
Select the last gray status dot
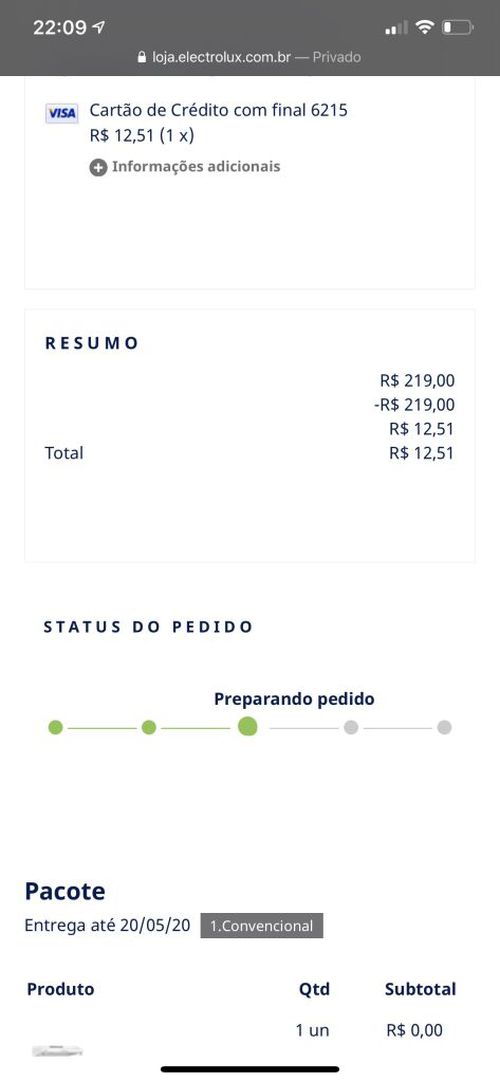tap(445, 727)
